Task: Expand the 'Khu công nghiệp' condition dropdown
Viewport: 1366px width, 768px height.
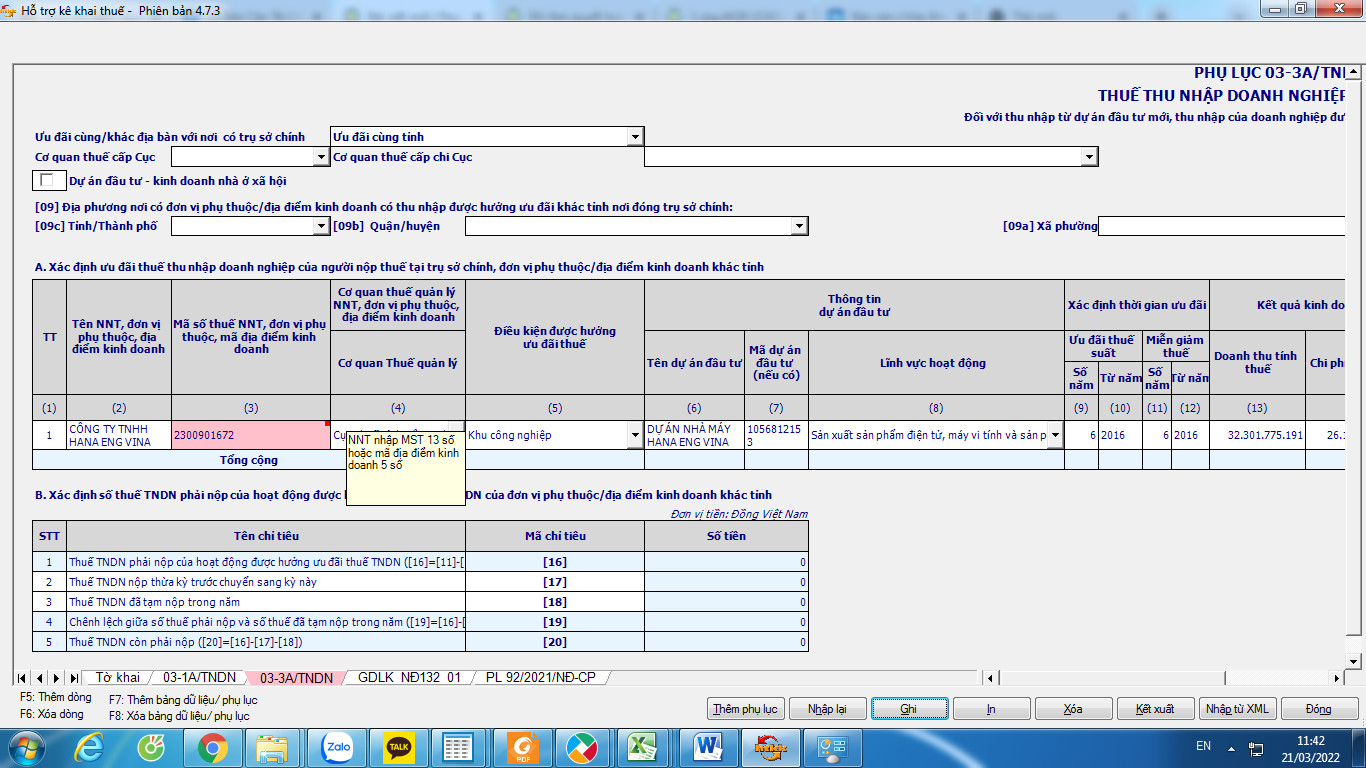Action: point(634,435)
